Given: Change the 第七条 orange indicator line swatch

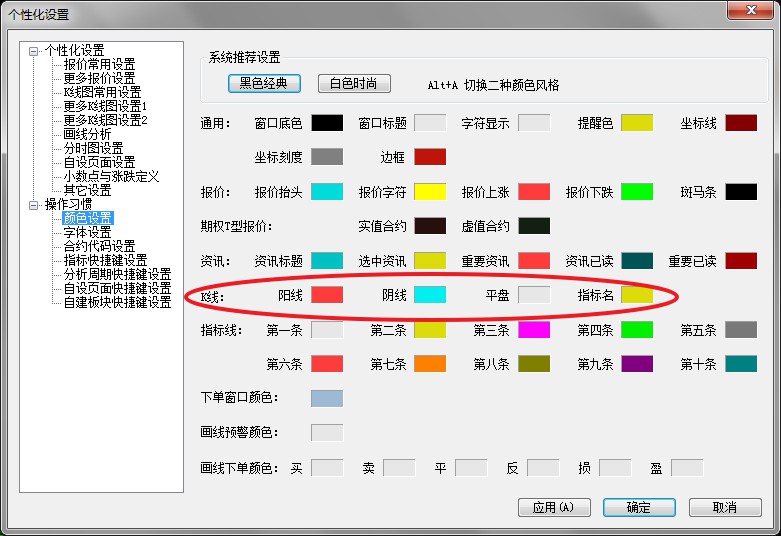Looking at the screenshot, I should (430, 364).
